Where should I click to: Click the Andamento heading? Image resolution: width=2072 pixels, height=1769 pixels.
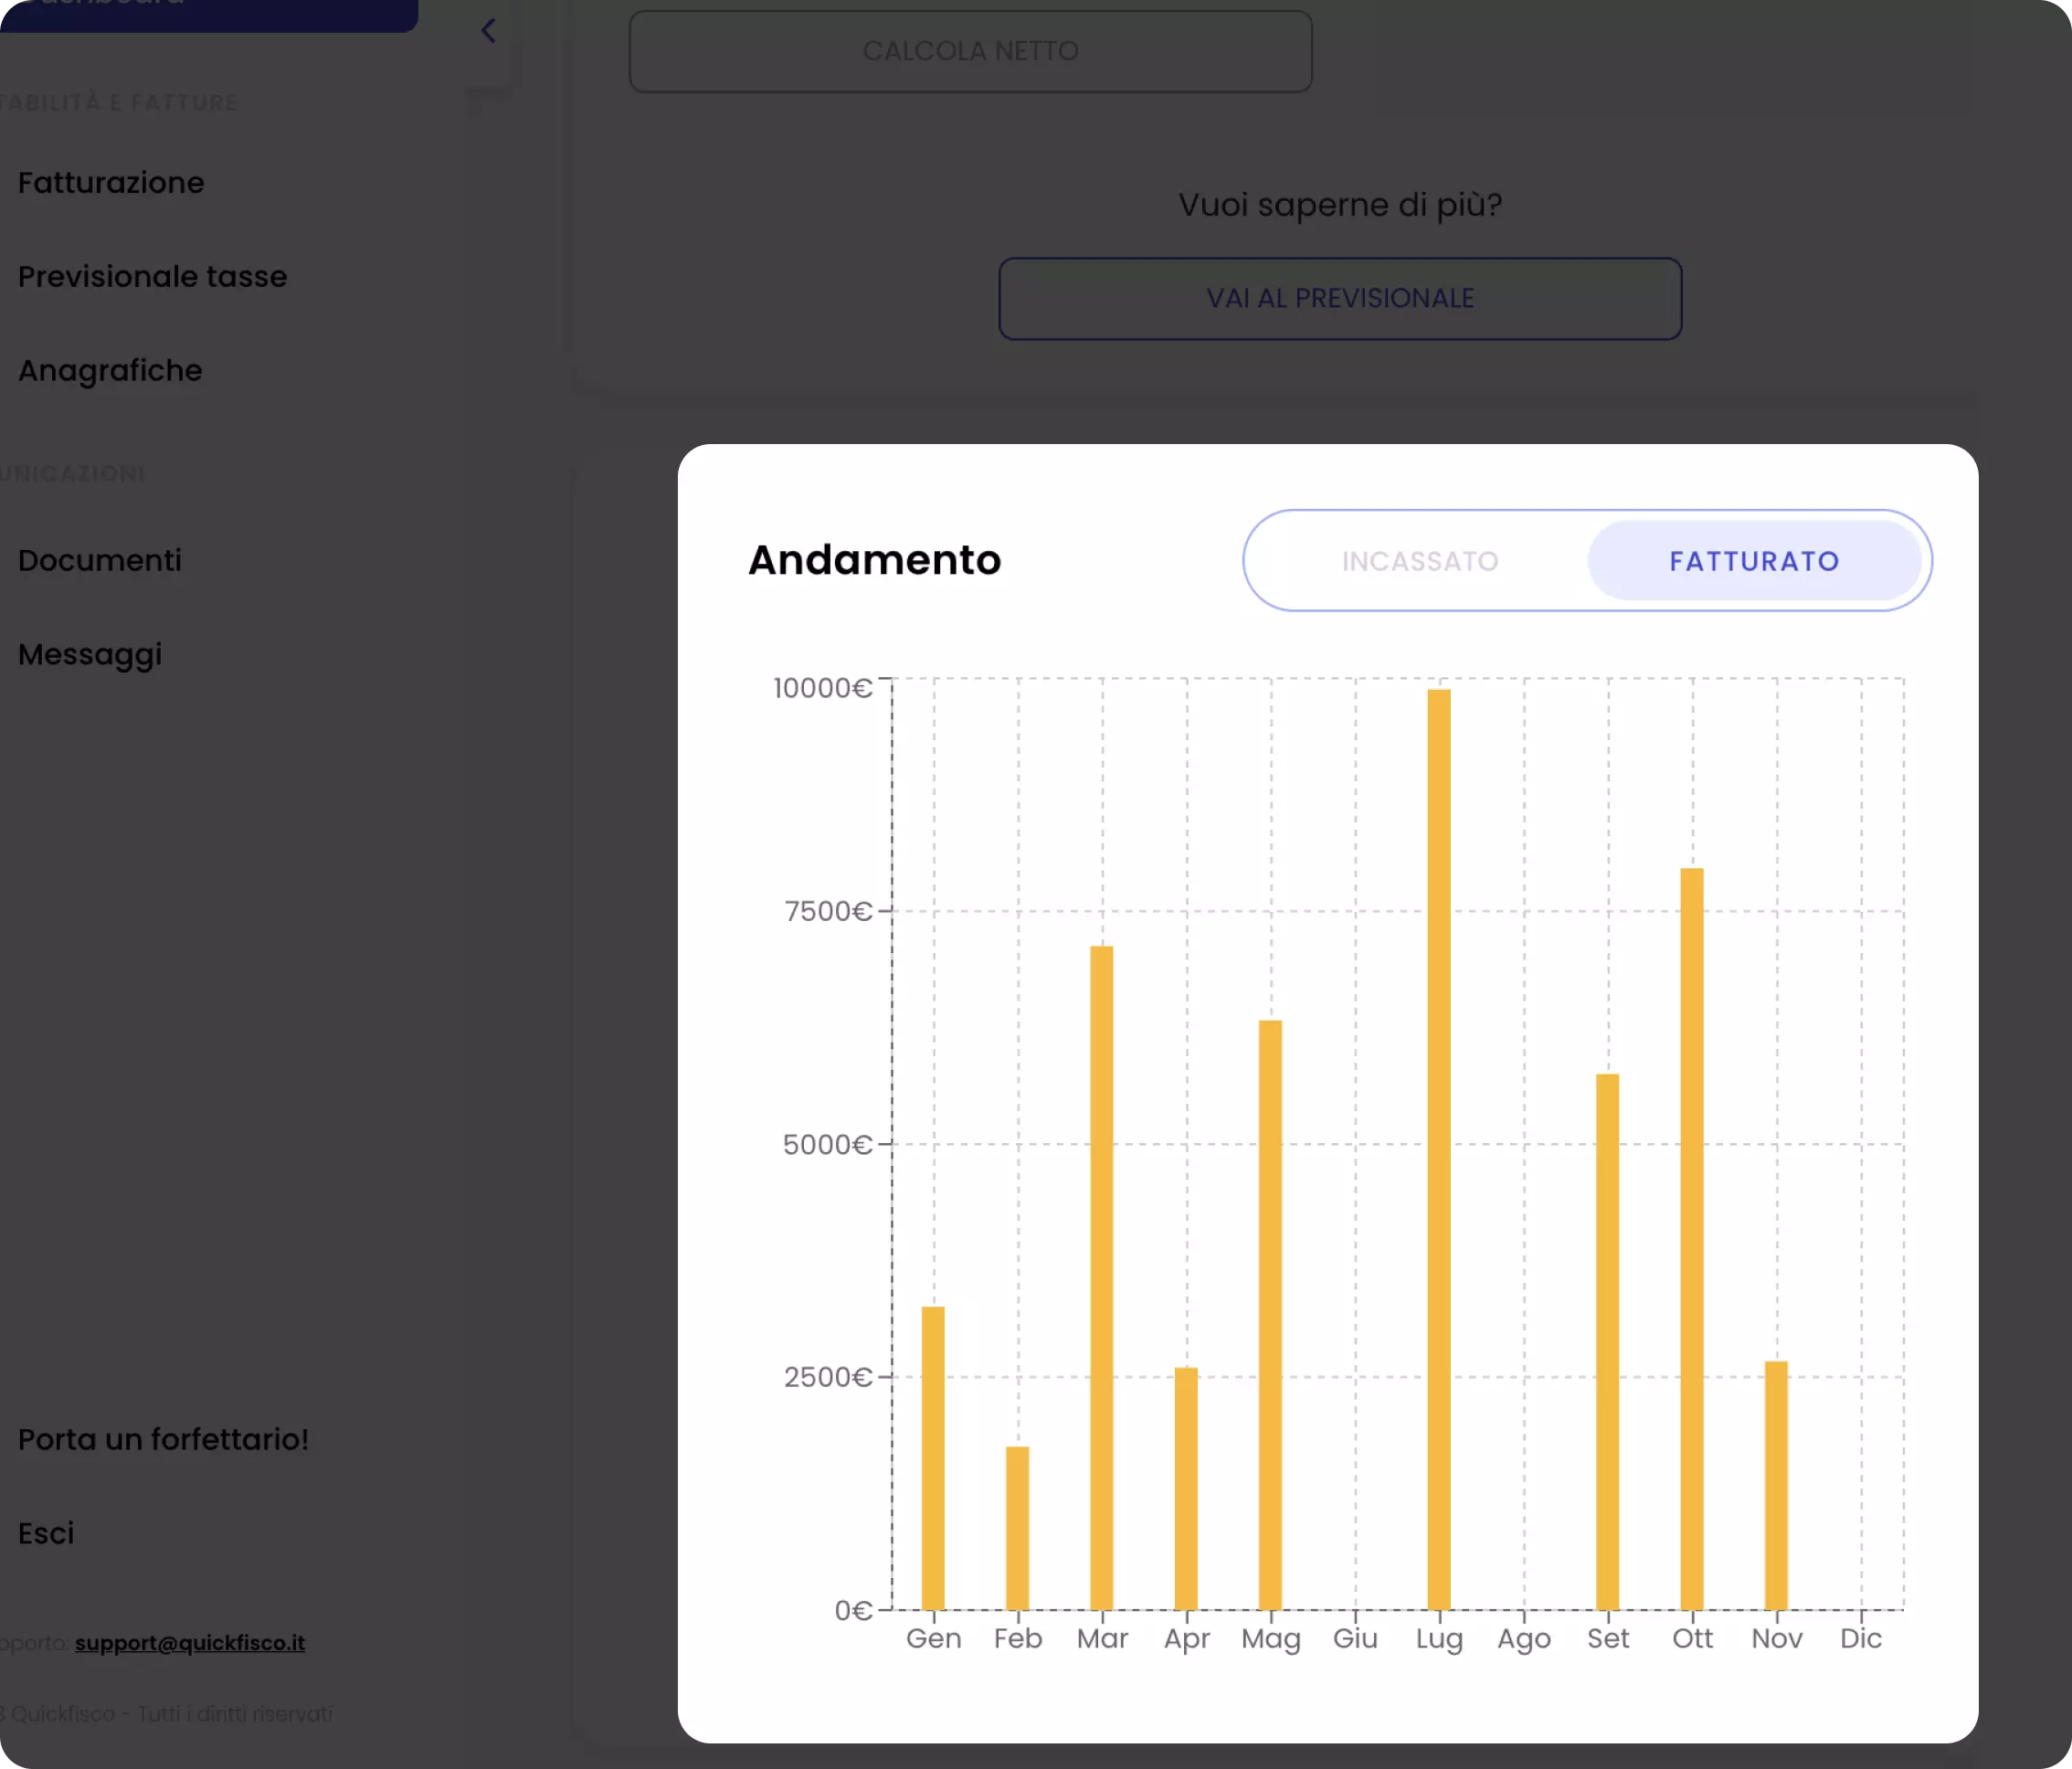[875, 560]
